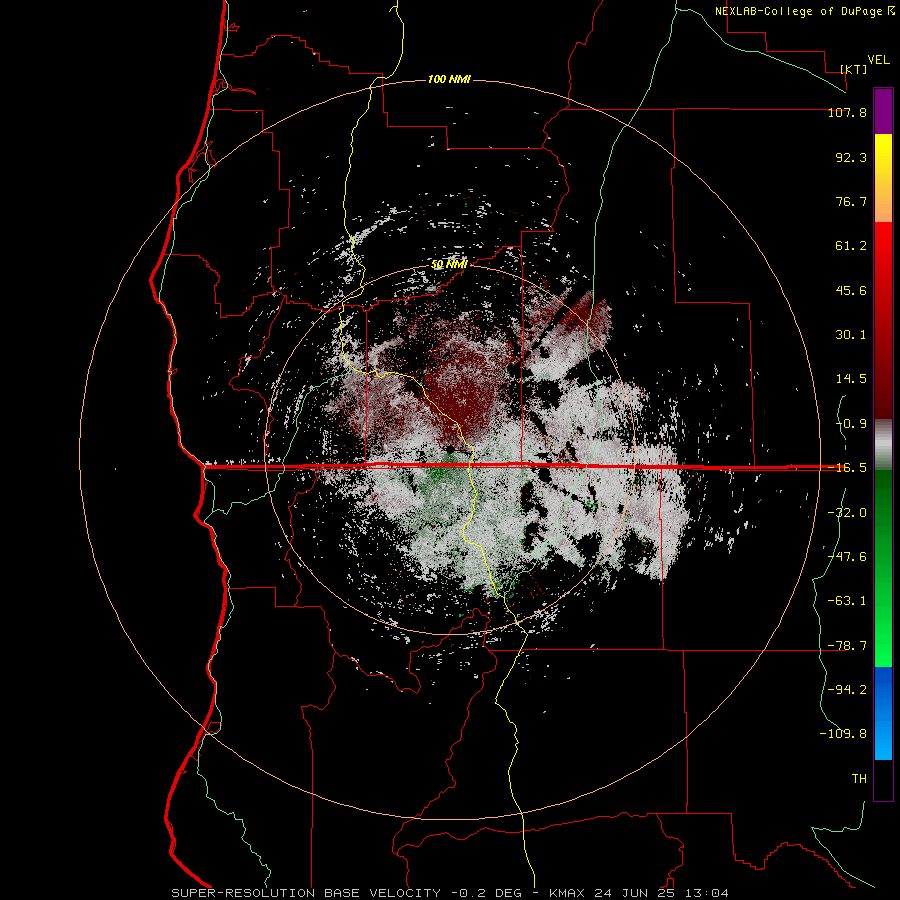Click the -94.2 value on velocity scale
Image resolution: width=900 pixels, height=900 pixels.
(x=847, y=689)
